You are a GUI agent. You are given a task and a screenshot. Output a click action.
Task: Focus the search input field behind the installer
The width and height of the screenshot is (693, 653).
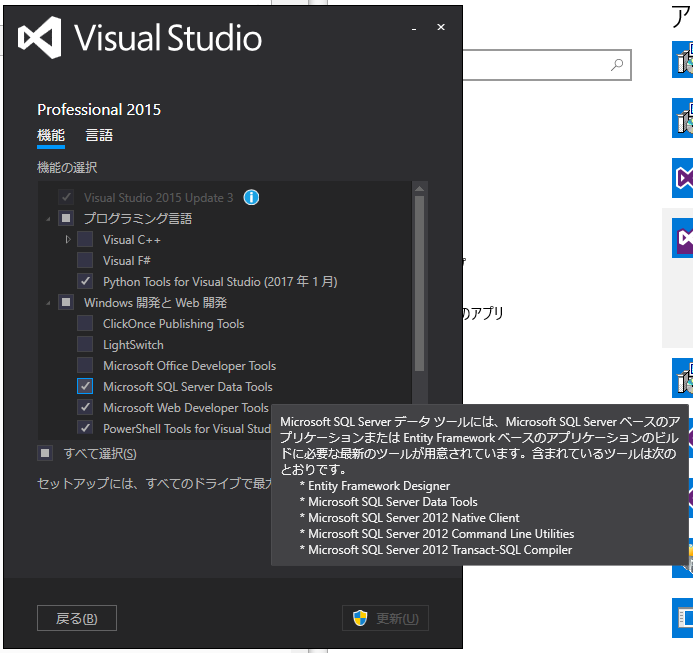[x=540, y=66]
